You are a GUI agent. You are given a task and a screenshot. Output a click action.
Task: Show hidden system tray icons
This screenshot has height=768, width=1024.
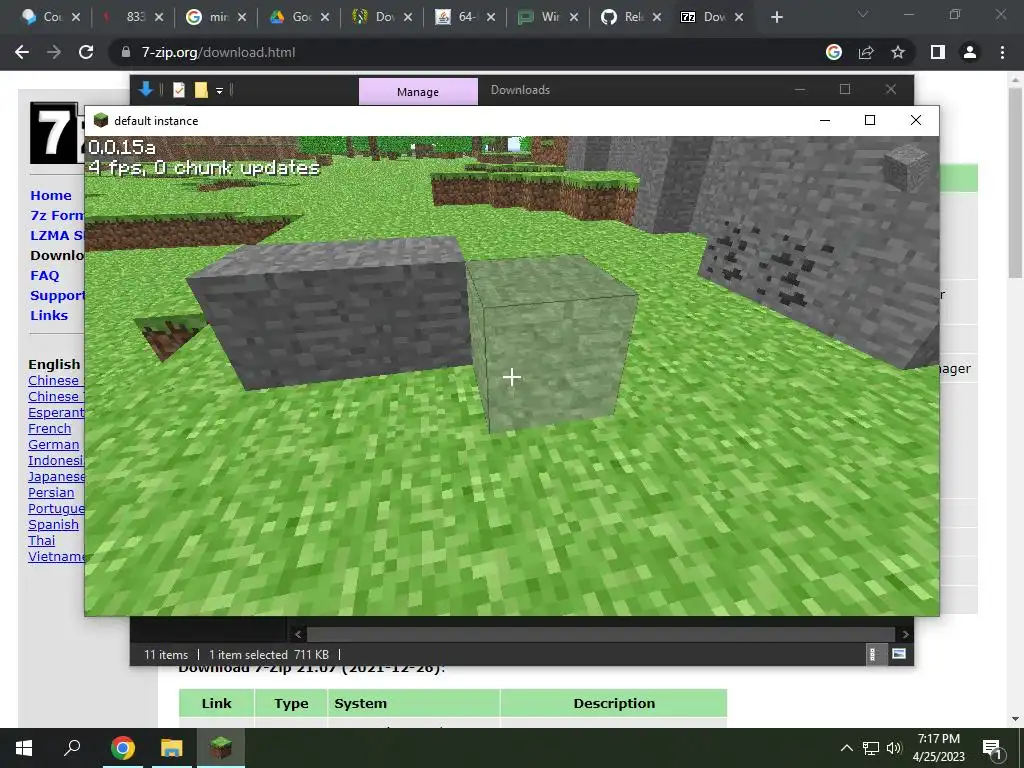coord(846,748)
